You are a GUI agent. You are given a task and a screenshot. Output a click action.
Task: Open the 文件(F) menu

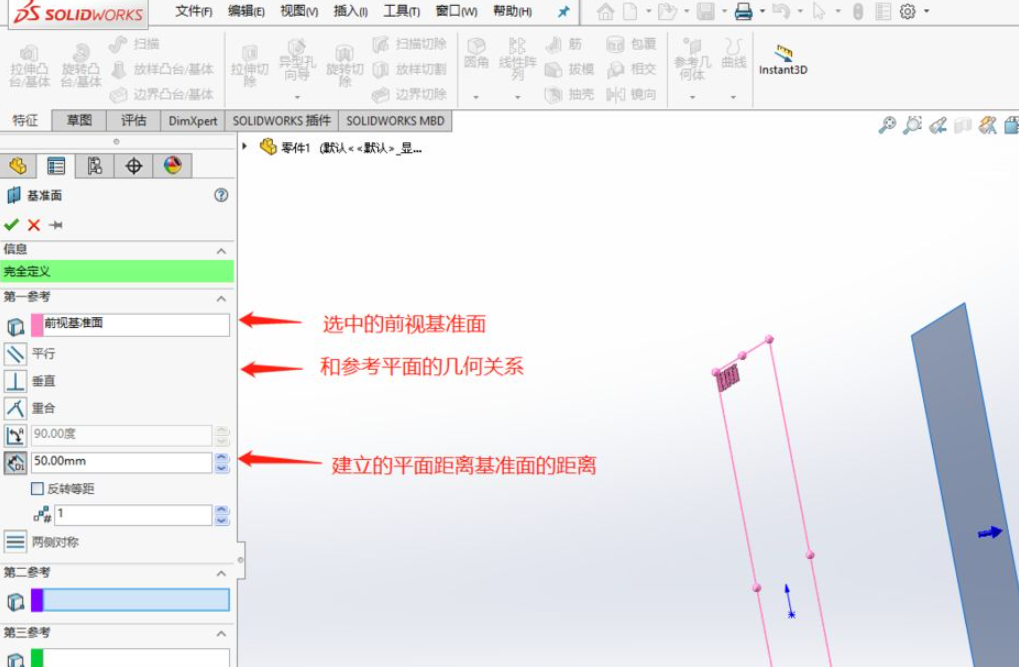pyautogui.click(x=194, y=11)
